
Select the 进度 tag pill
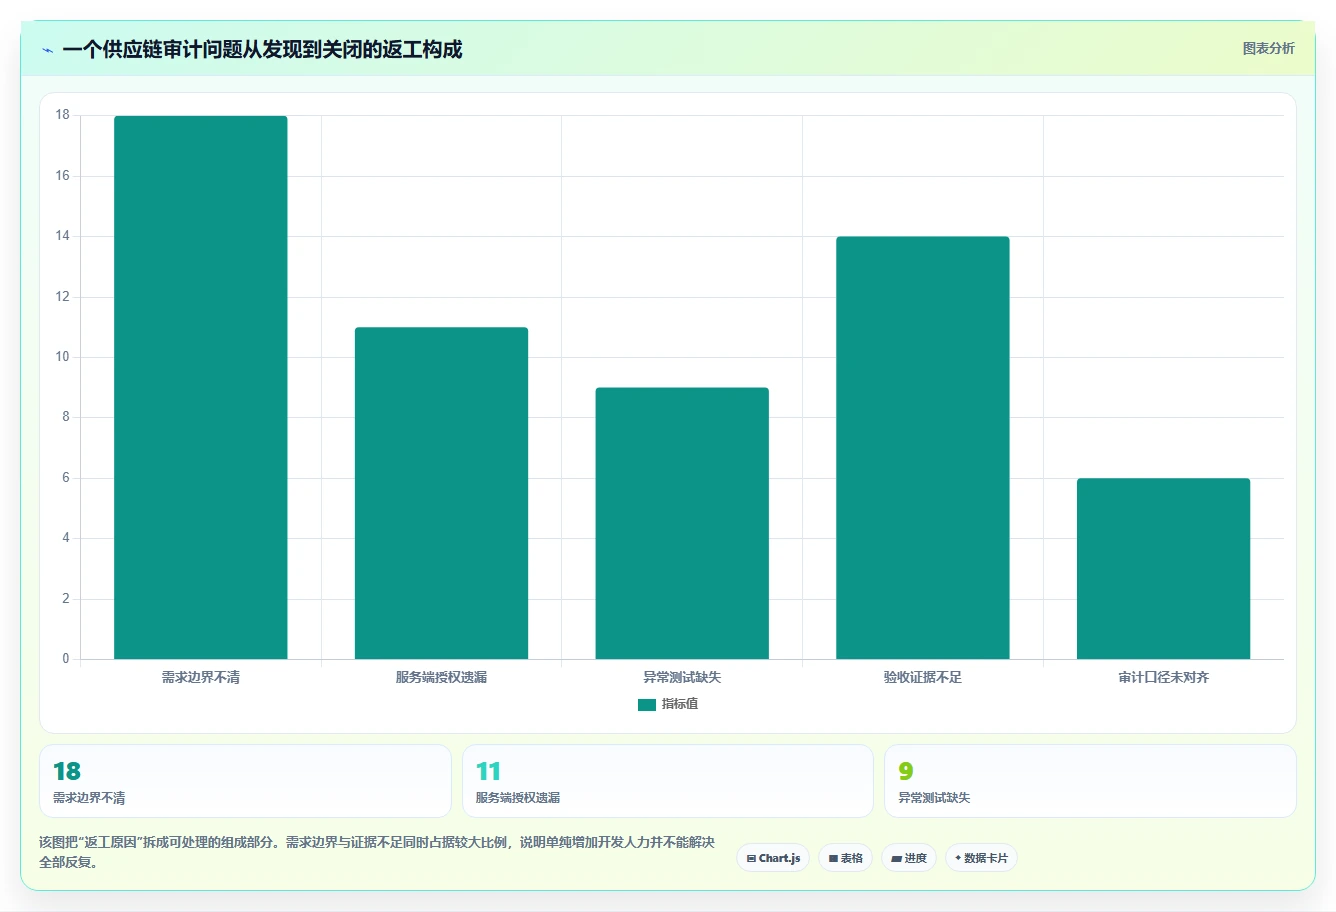(x=908, y=858)
